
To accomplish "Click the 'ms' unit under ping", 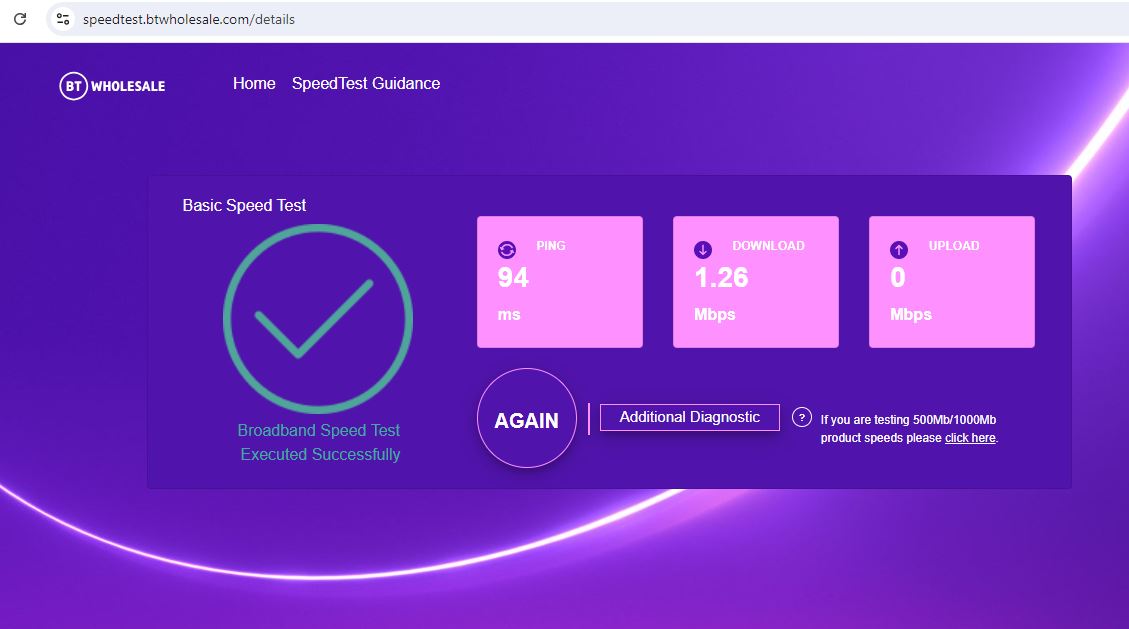I will point(509,314).
